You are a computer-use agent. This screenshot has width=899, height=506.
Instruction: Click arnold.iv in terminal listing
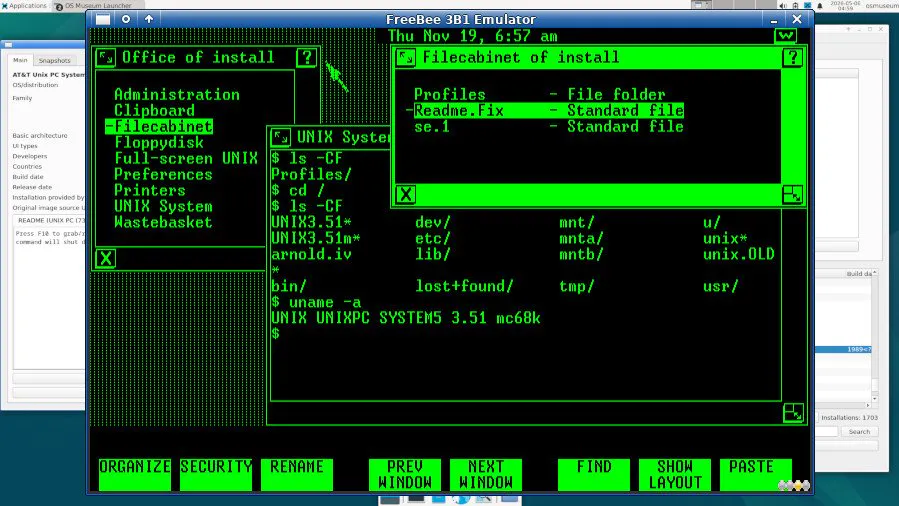(x=311, y=254)
